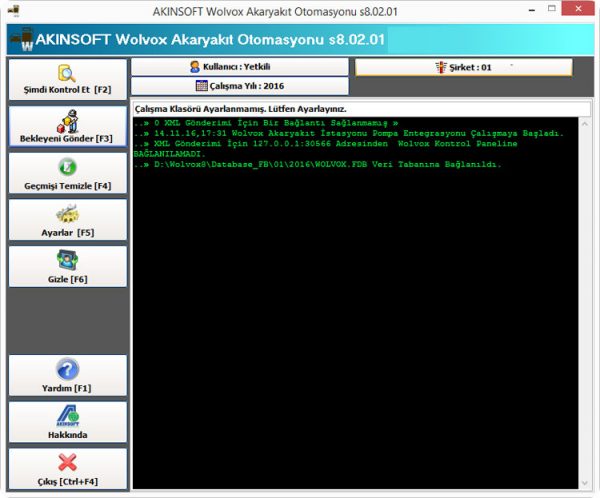Click the Bekleyeni Gönder worker icon
Screen dimensions: 600x498
point(68,121)
